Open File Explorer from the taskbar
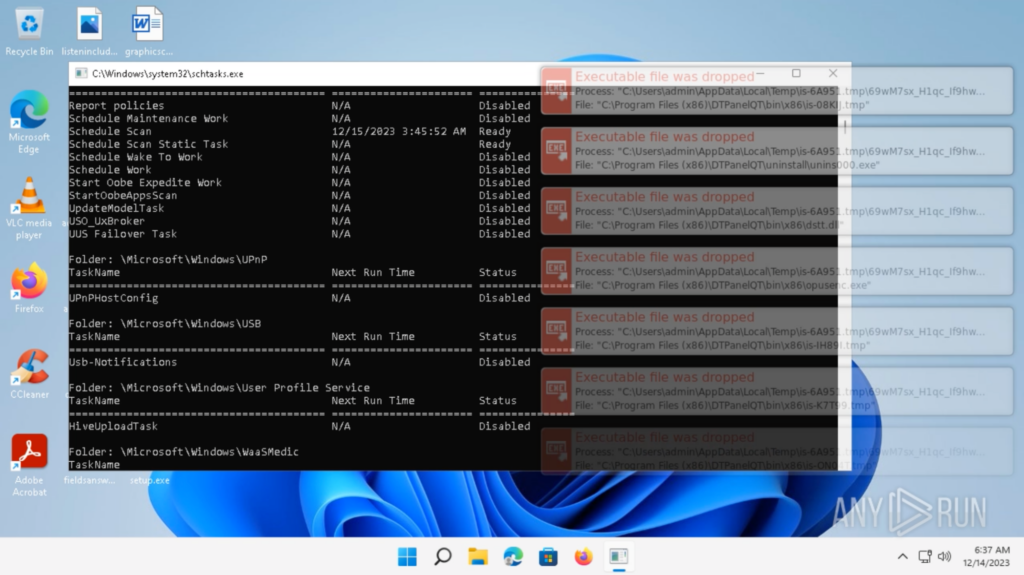The width and height of the screenshot is (1024, 575). click(x=478, y=556)
